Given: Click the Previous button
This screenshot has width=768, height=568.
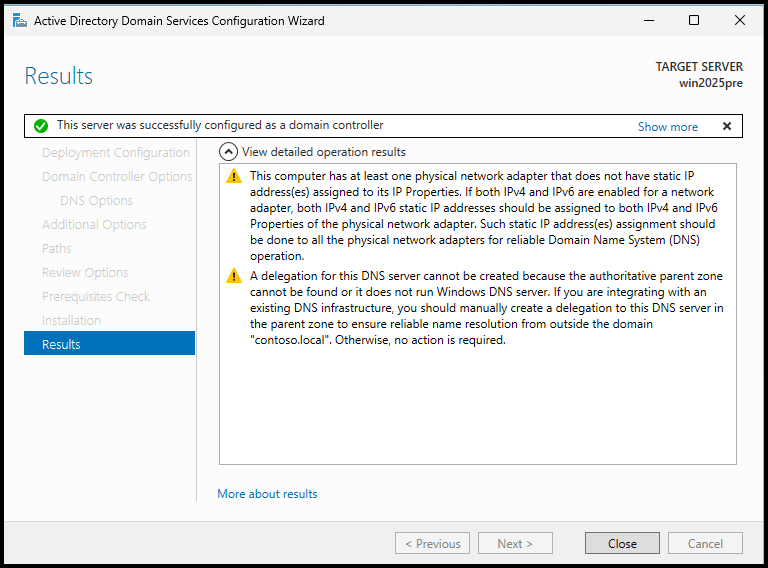Looking at the screenshot, I should click(x=432, y=544).
